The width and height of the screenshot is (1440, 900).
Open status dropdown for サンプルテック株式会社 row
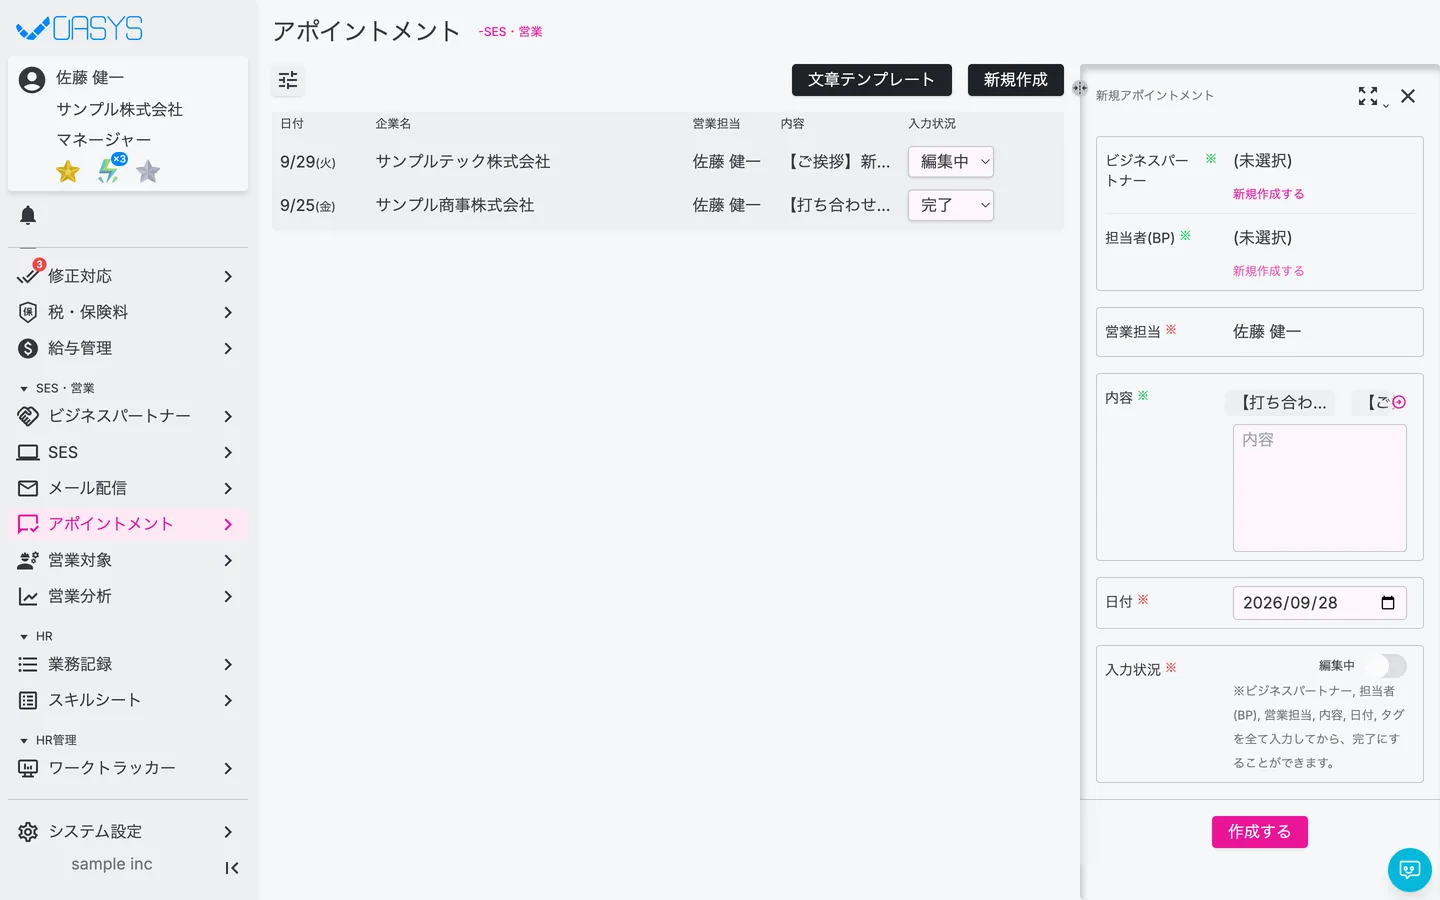click(951, 162)
